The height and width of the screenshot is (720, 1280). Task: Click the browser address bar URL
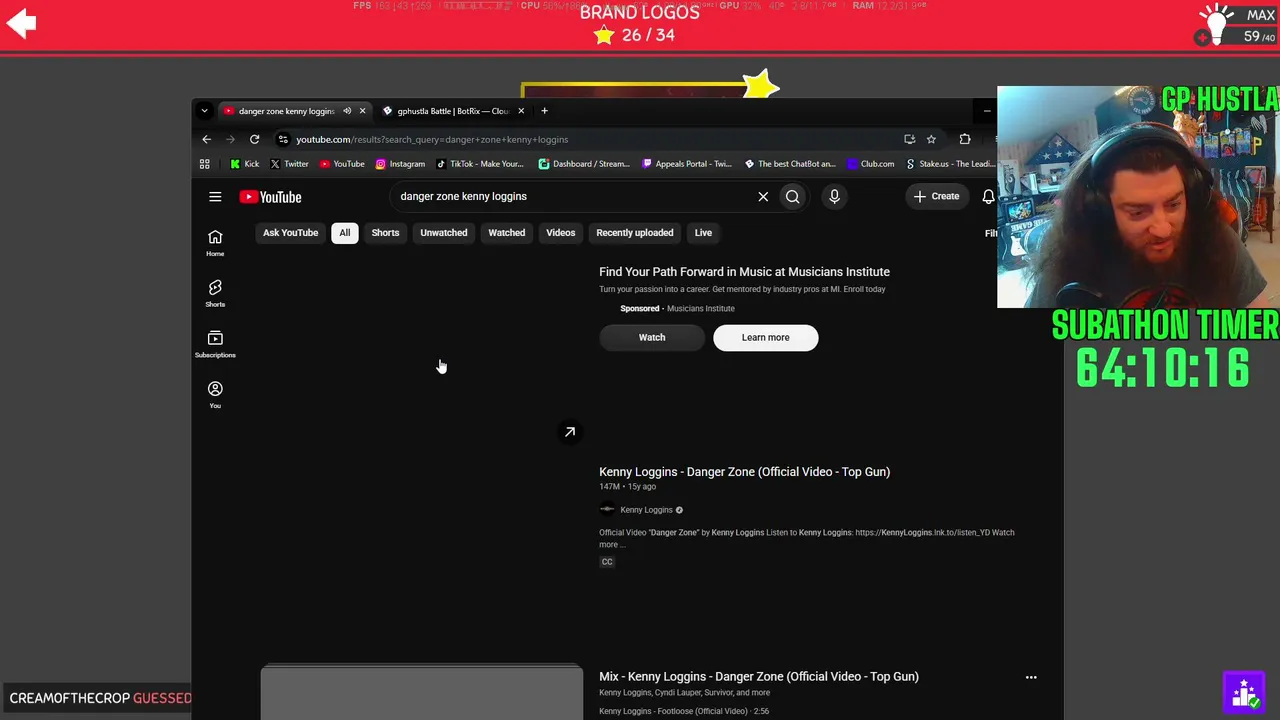click(x=432, y=139)
